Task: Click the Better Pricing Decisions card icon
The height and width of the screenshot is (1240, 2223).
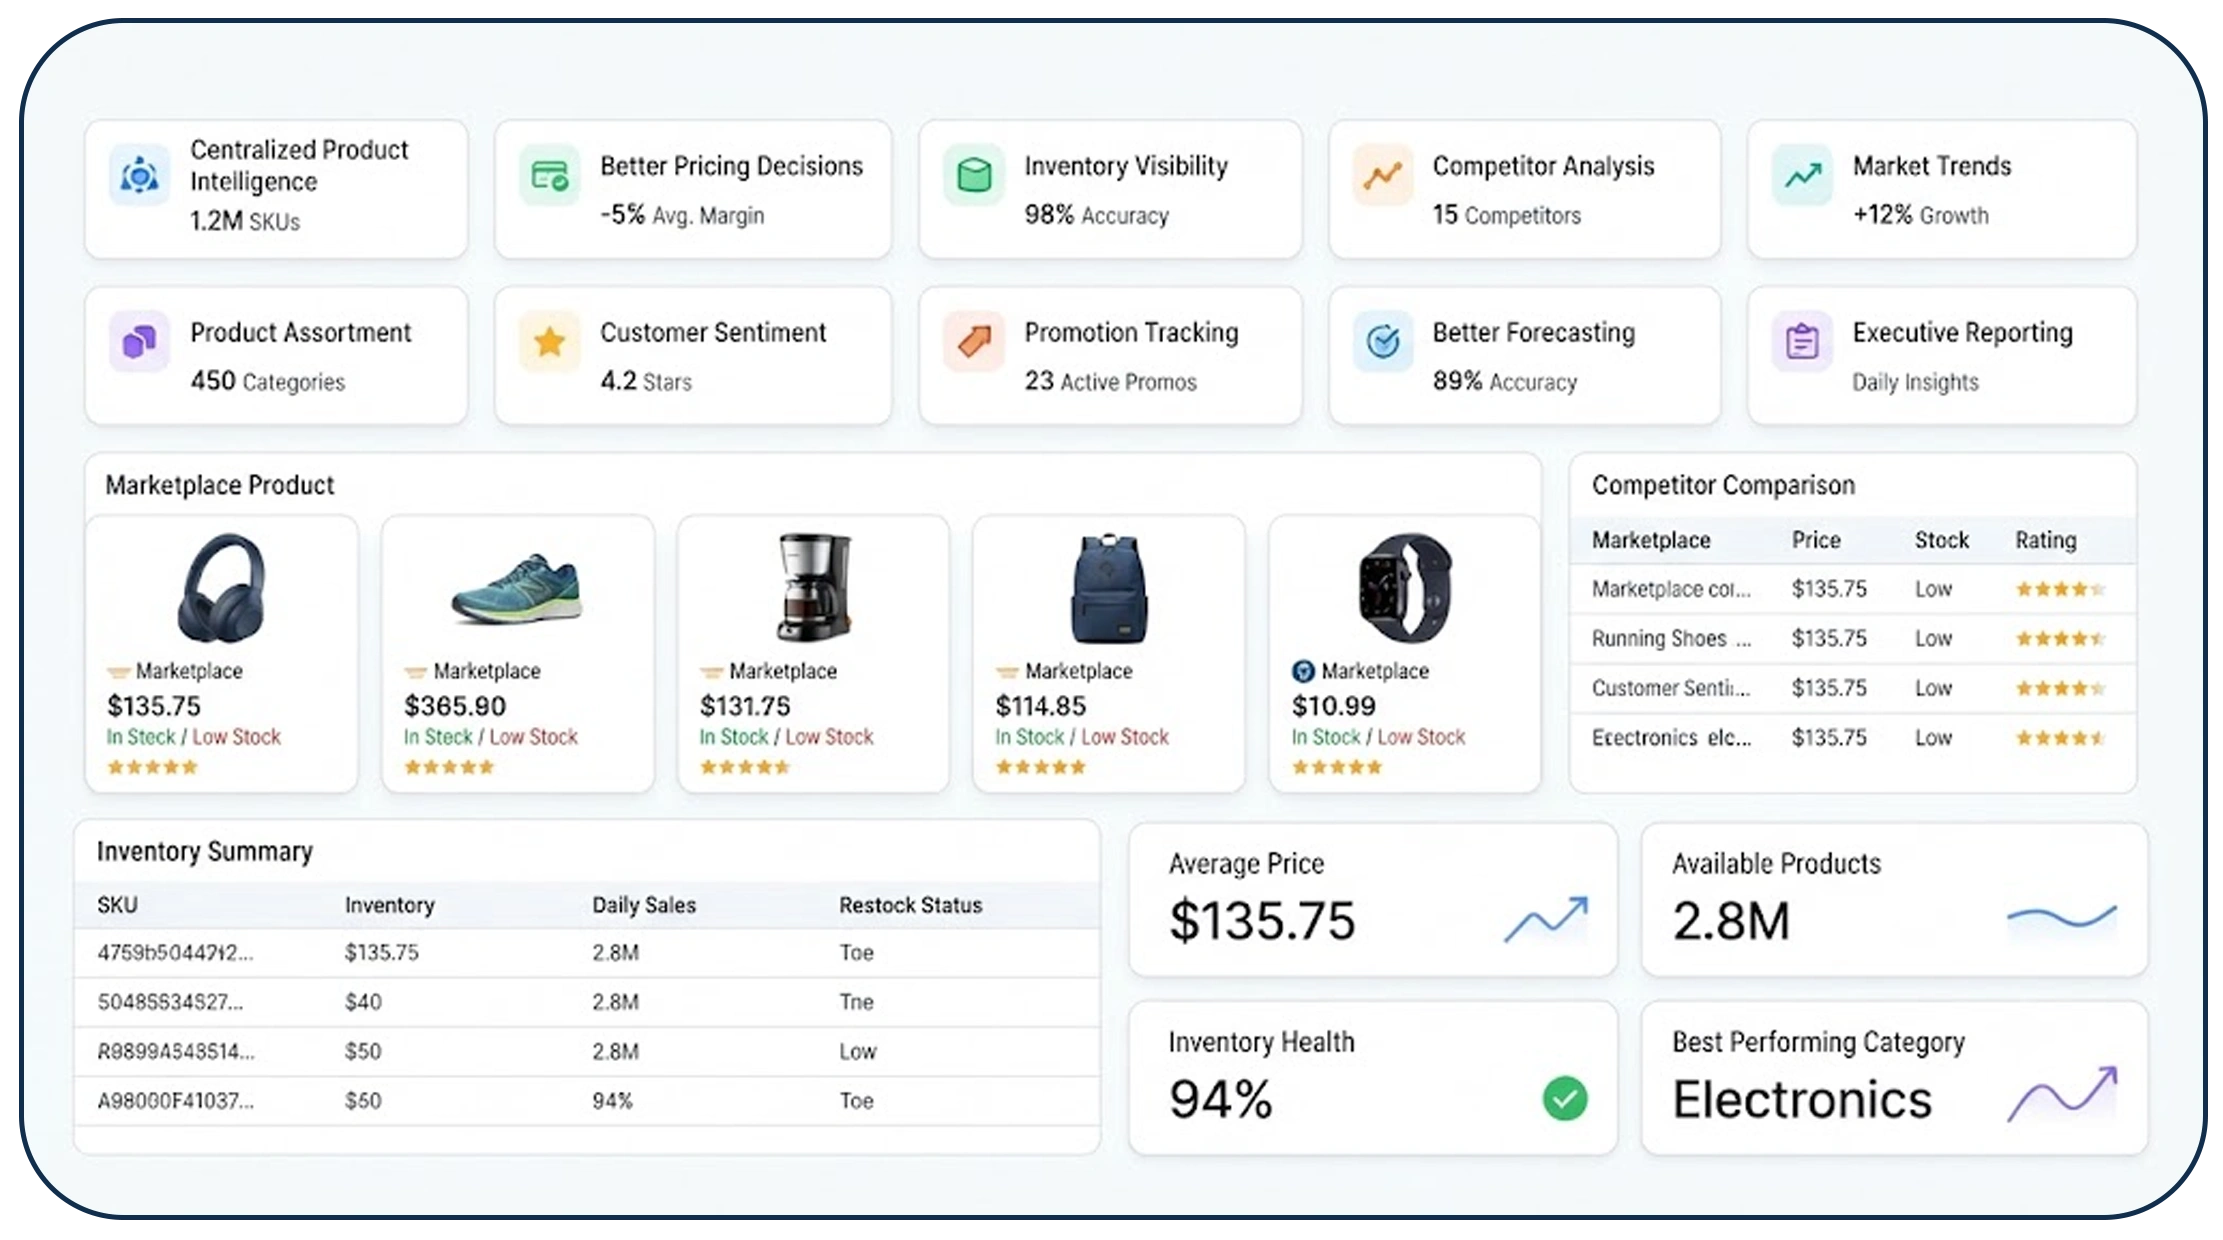Action: (549, 176)
